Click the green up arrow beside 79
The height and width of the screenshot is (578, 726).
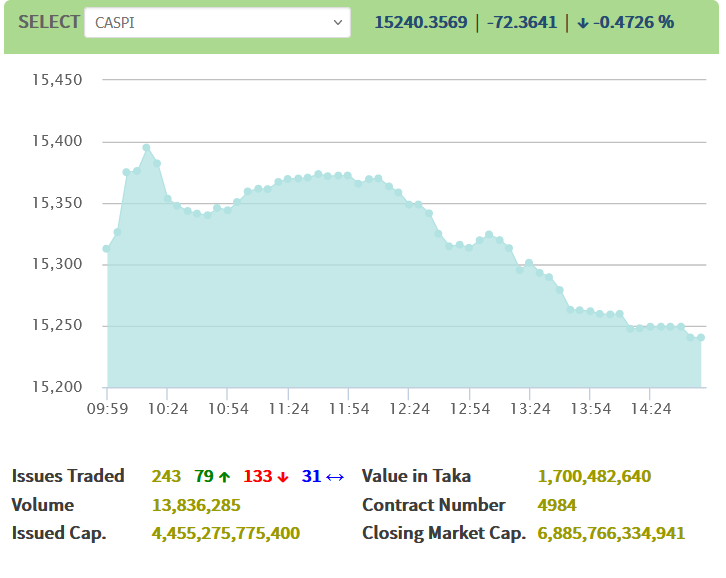coord(226,477)
